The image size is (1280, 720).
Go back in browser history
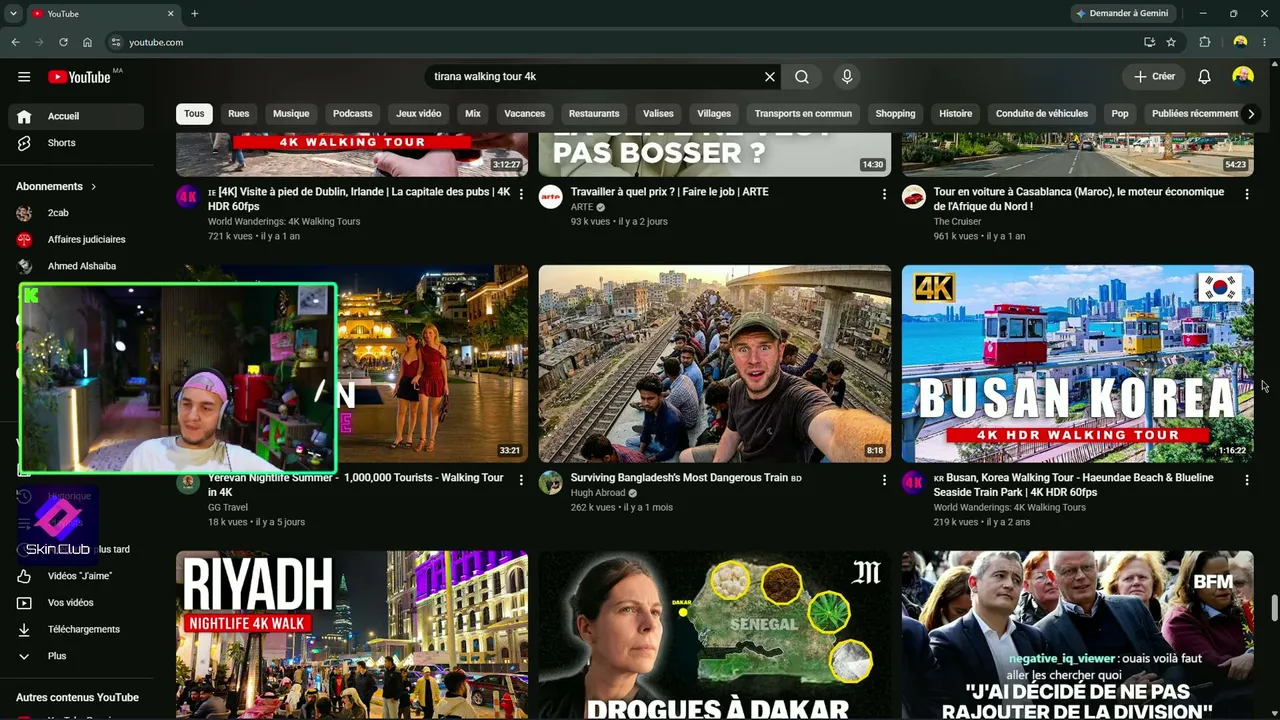[15, 42]
